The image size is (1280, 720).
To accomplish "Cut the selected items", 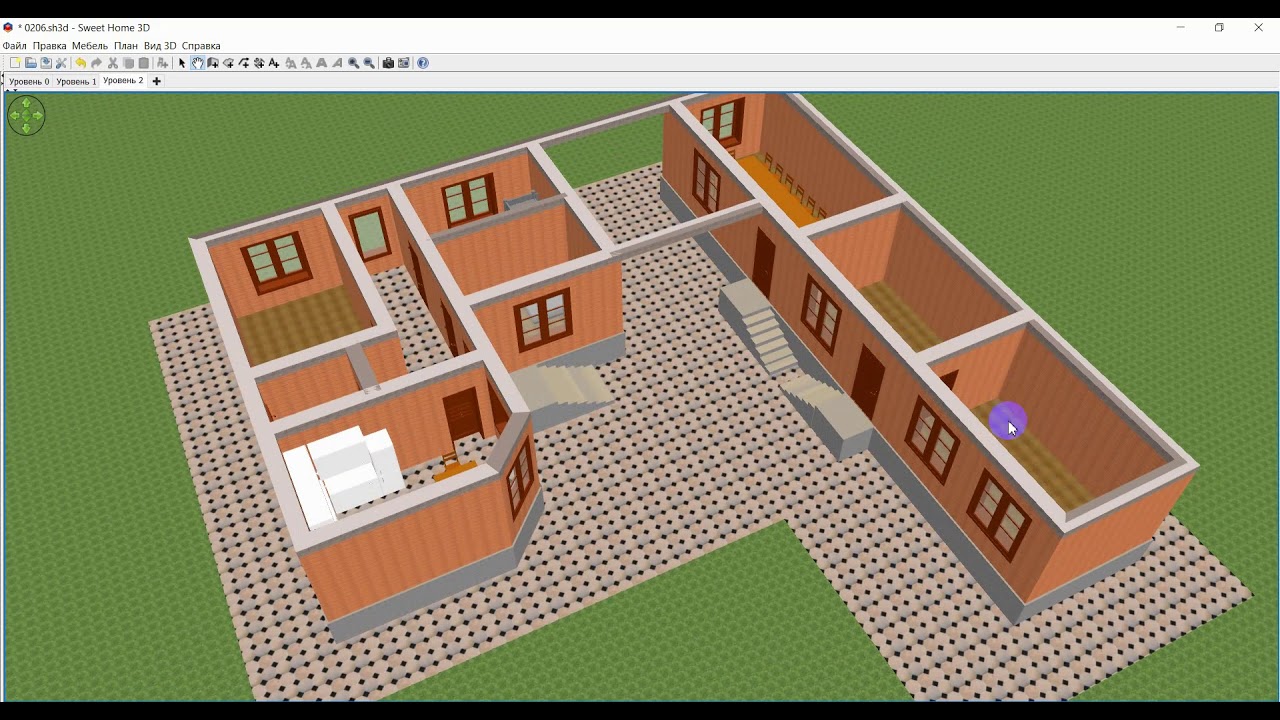I will coord(113,63).
